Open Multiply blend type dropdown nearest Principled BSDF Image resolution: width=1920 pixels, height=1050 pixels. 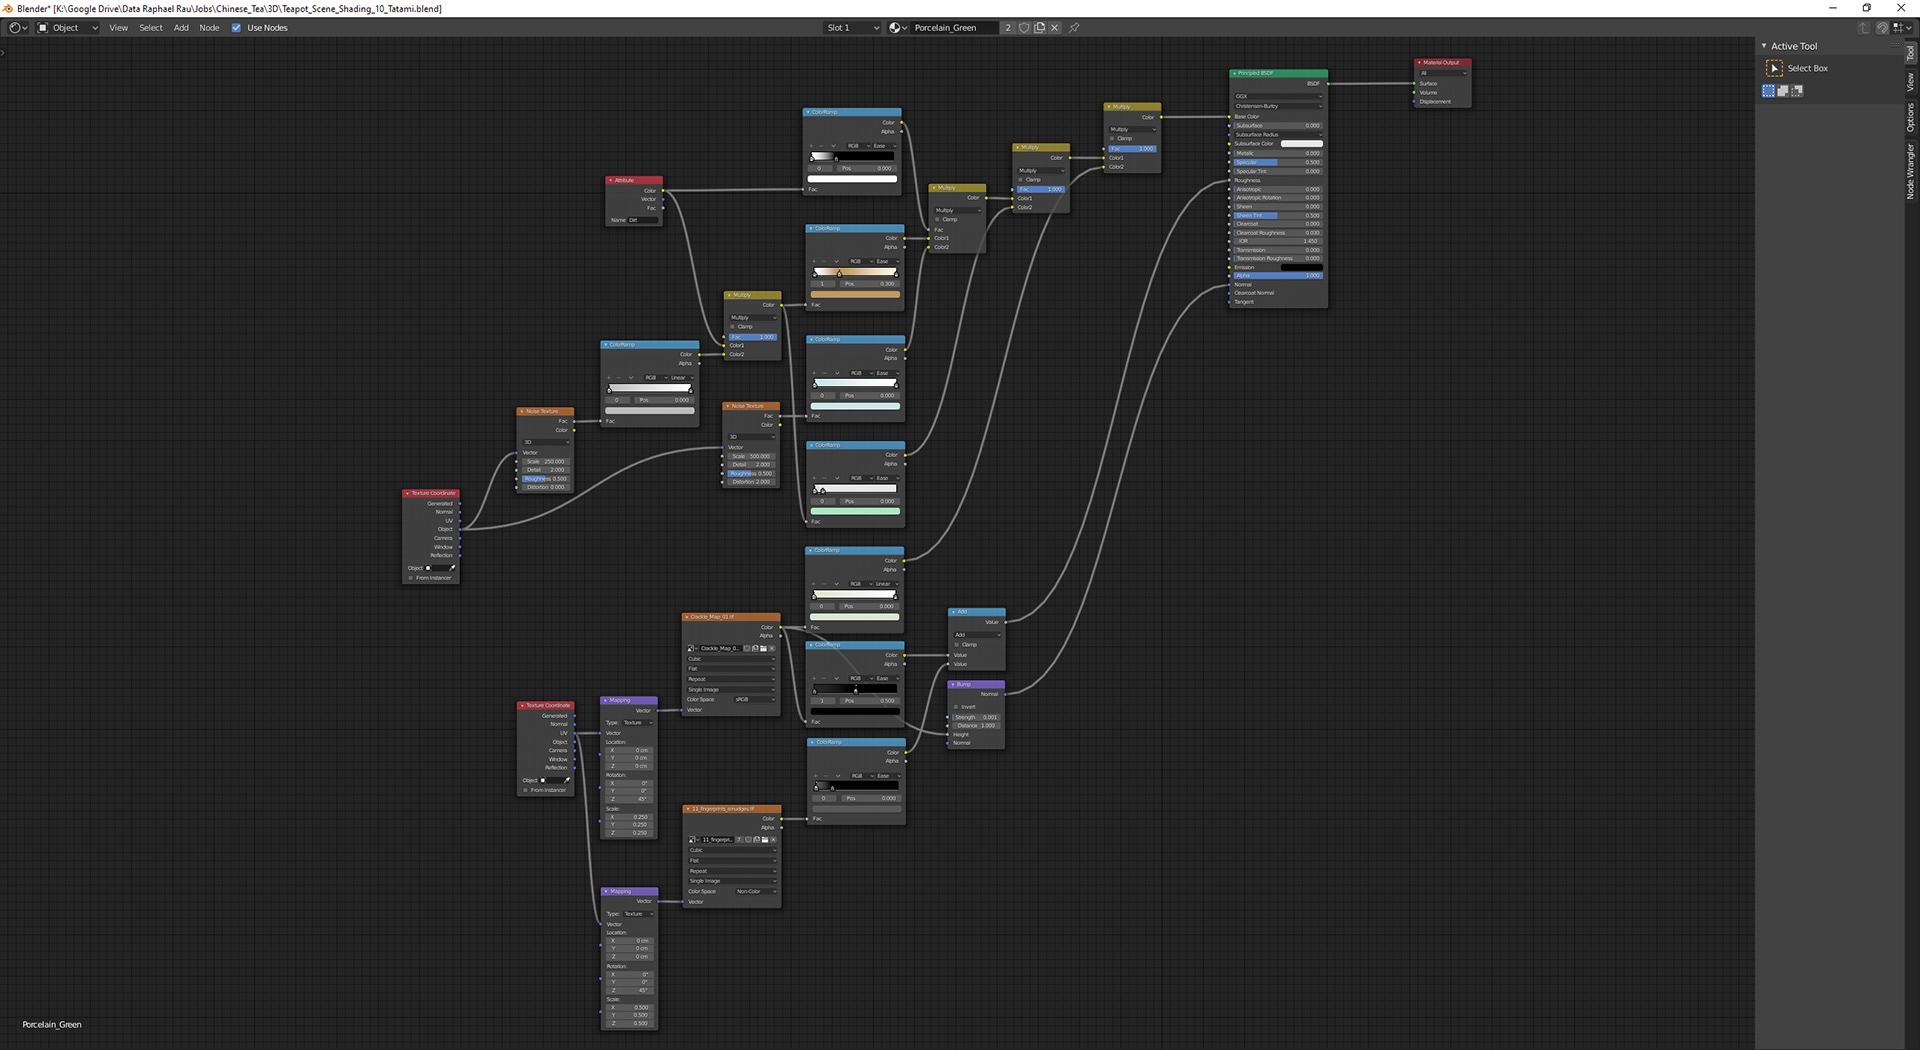click(x=1132, y=129)
